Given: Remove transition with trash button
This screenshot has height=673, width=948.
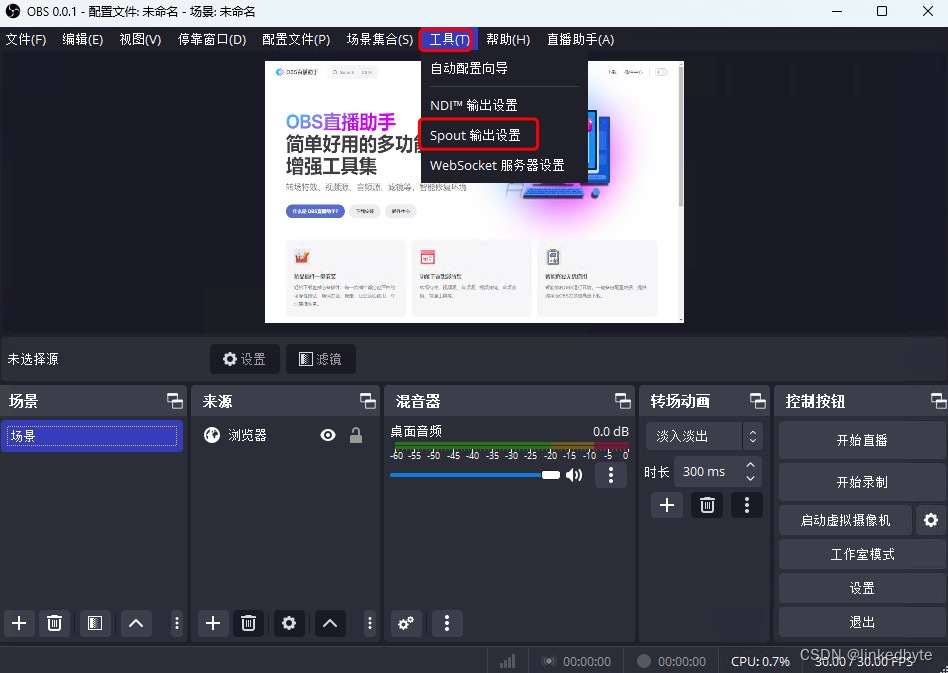Looking at the screenshot, I should point(707,506).
